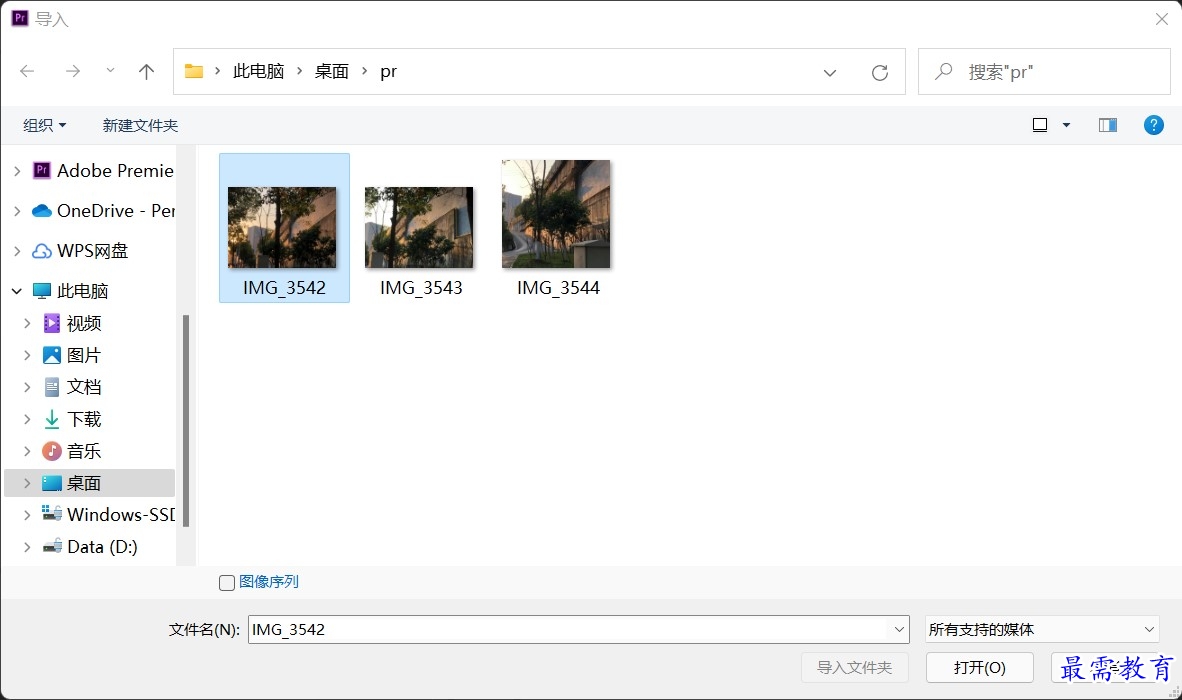Expand the OneDrive tree node
The height and width of the screenshot is (700, 1182).
click(17, 211)
